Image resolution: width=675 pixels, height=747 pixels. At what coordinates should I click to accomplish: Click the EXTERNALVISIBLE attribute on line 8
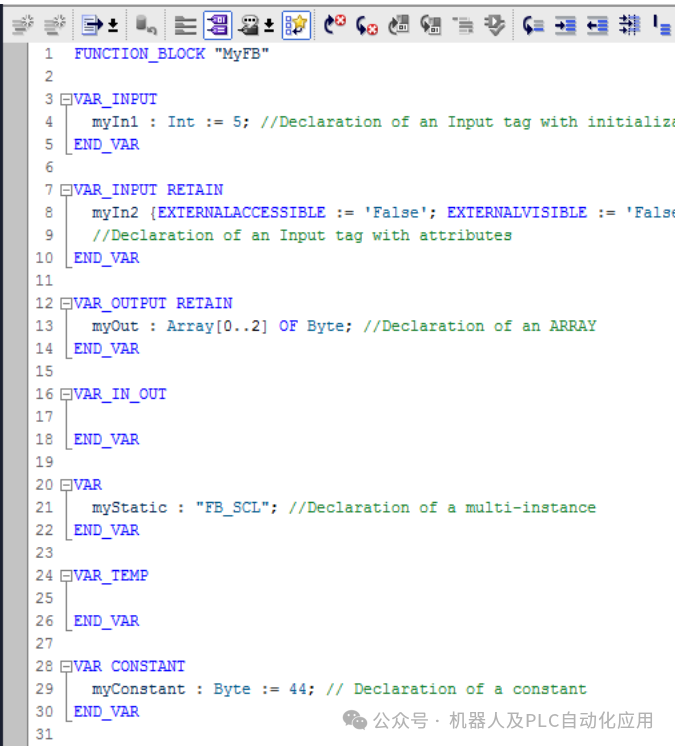tap(517, 212)
